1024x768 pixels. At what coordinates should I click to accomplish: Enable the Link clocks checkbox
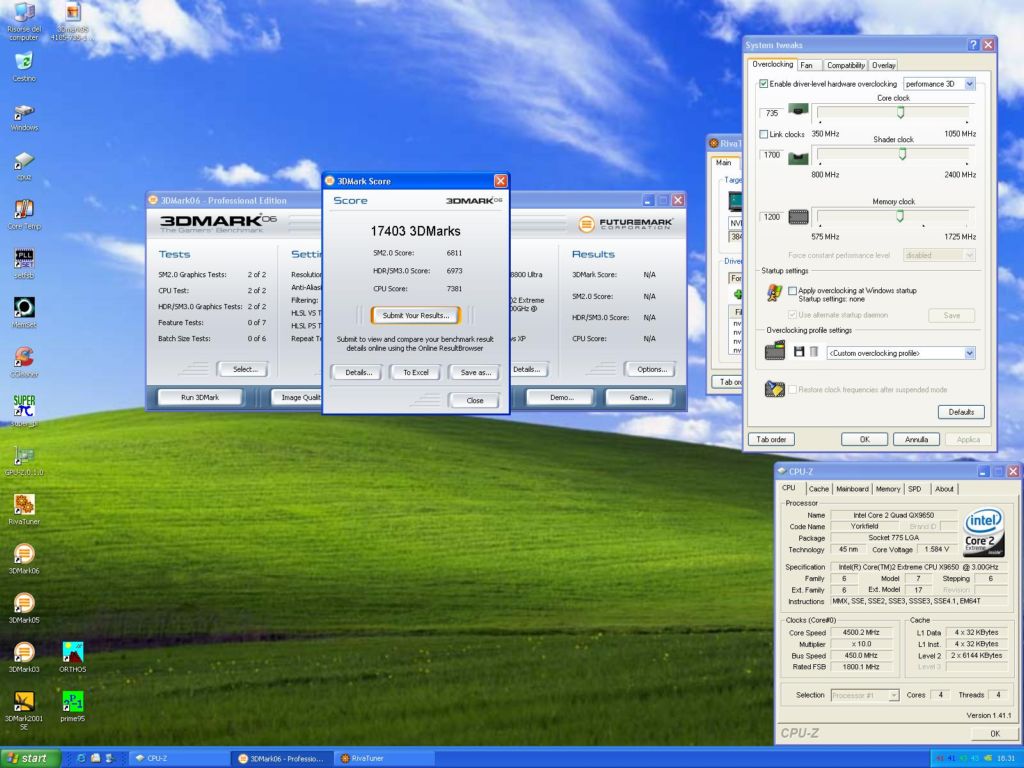[x=763, y=134]
